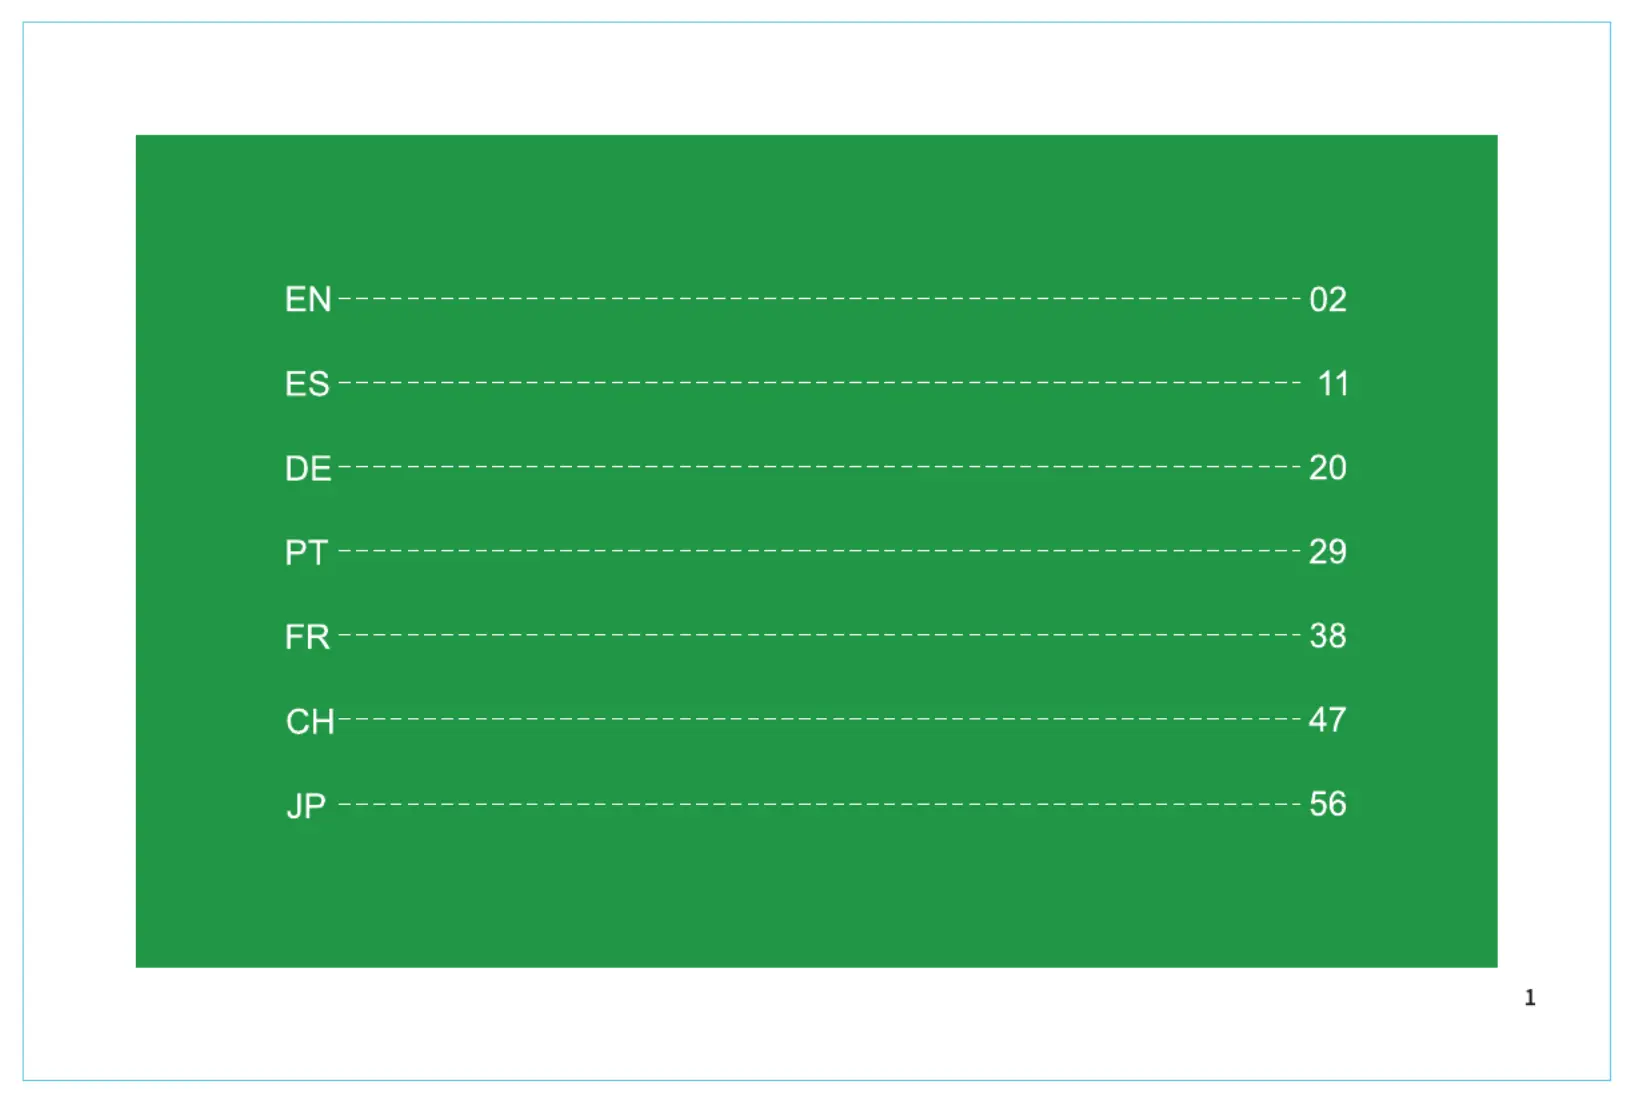Viewport: 1633px width, 1104px height.
Task: Click page number 56 for JP
Action: [1328, 804]
